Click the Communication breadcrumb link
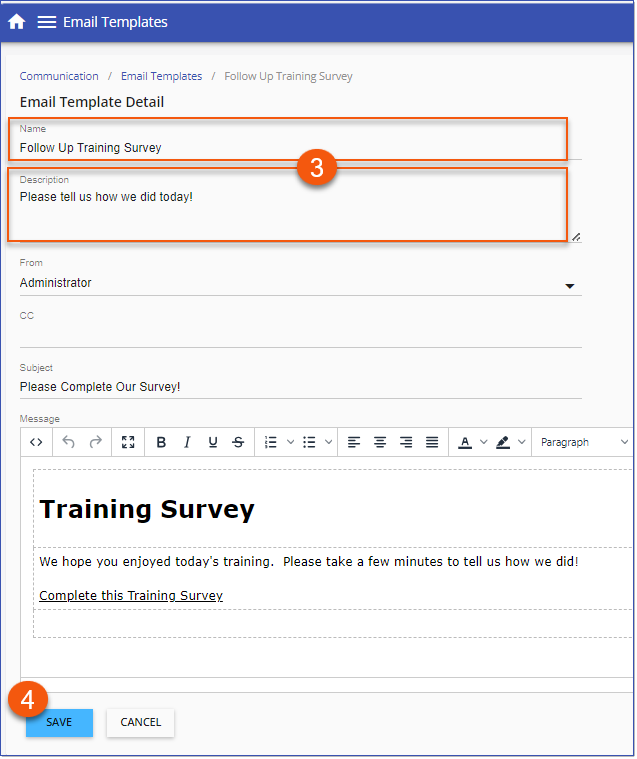Screen dimensions: 637x759 point(59,76)
